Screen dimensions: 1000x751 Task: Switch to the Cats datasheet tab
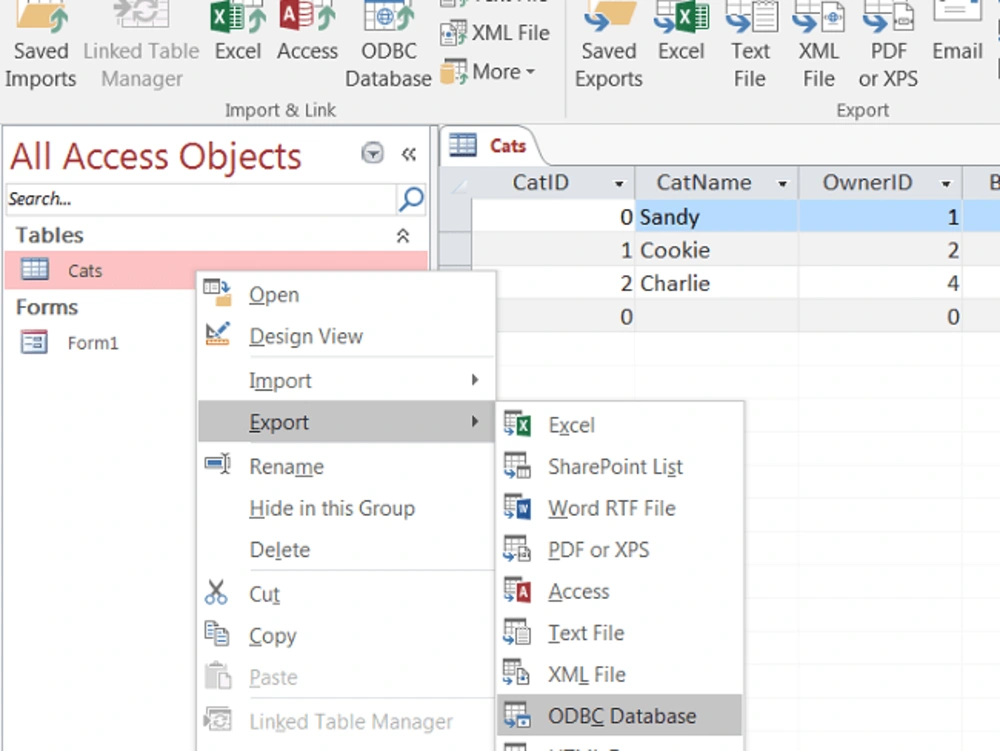coord(506,146)
